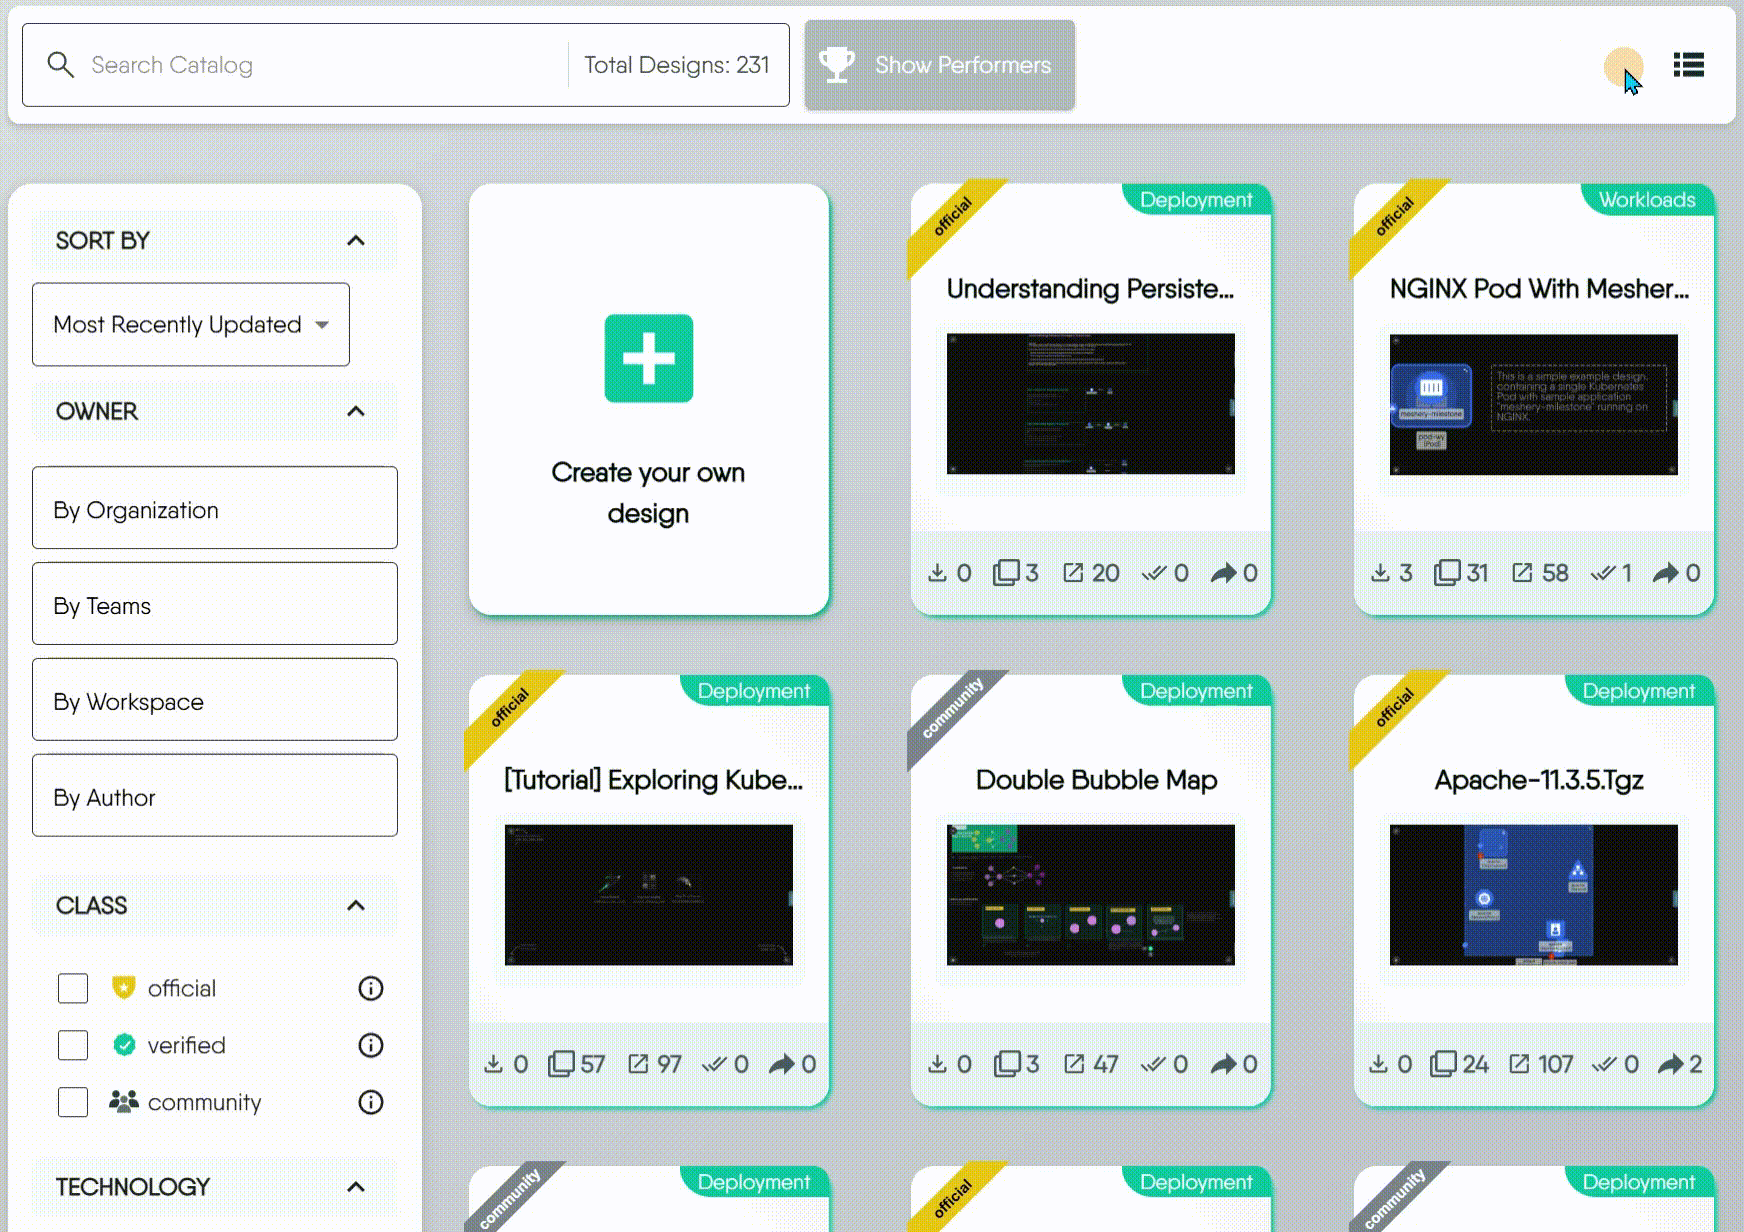Screen dimensions: 1744x1232
Task: Click info icon next to official class
Action: 370,988
